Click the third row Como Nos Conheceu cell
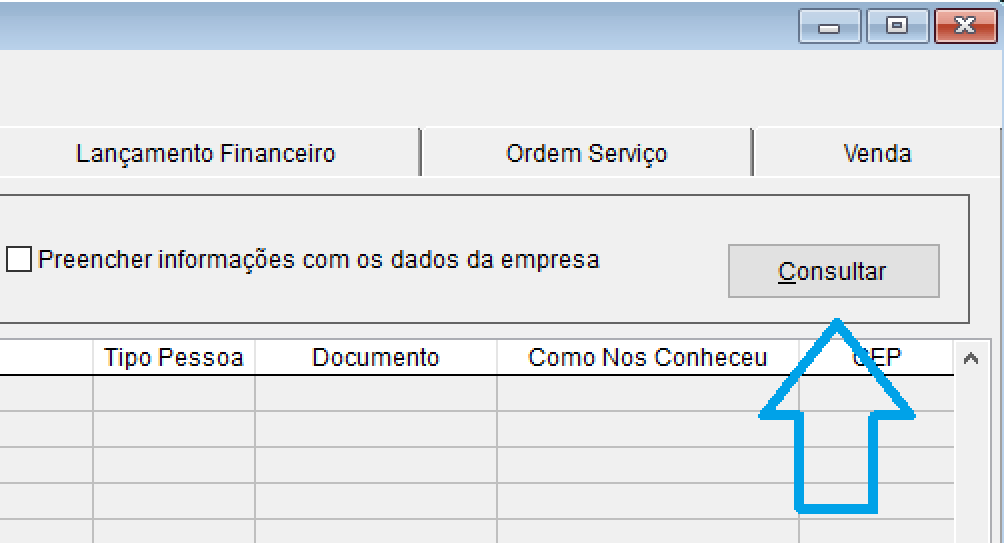The image size is (1004, 543). click(647, 465)
